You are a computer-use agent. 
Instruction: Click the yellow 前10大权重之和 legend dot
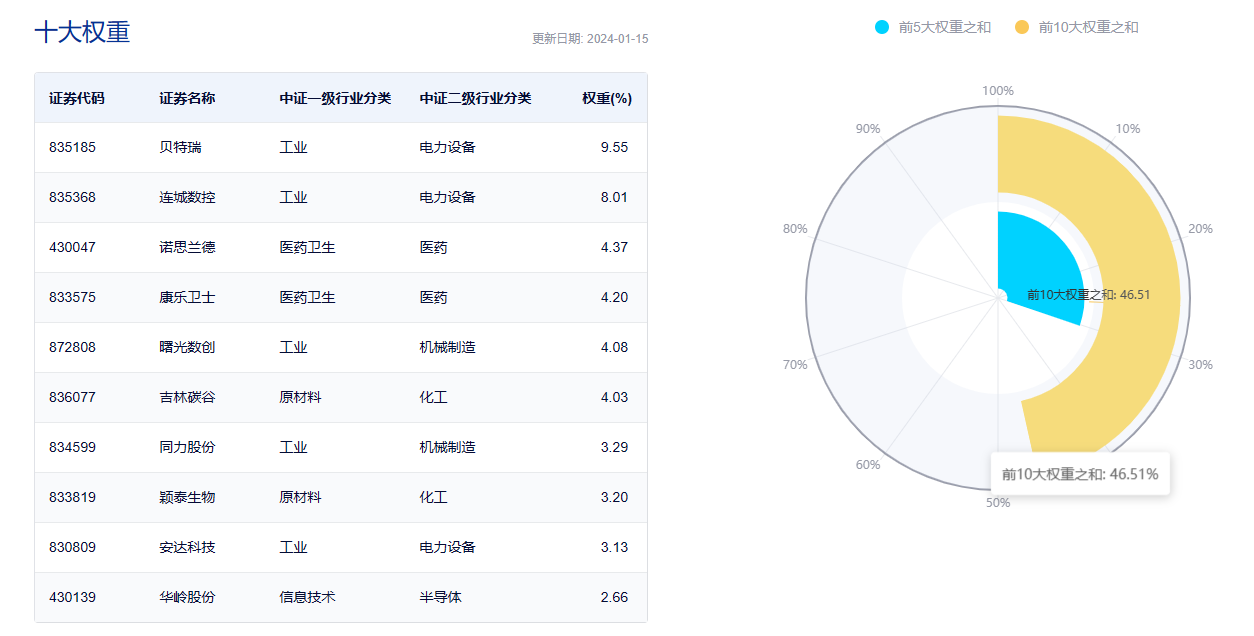pos(1022,27)
